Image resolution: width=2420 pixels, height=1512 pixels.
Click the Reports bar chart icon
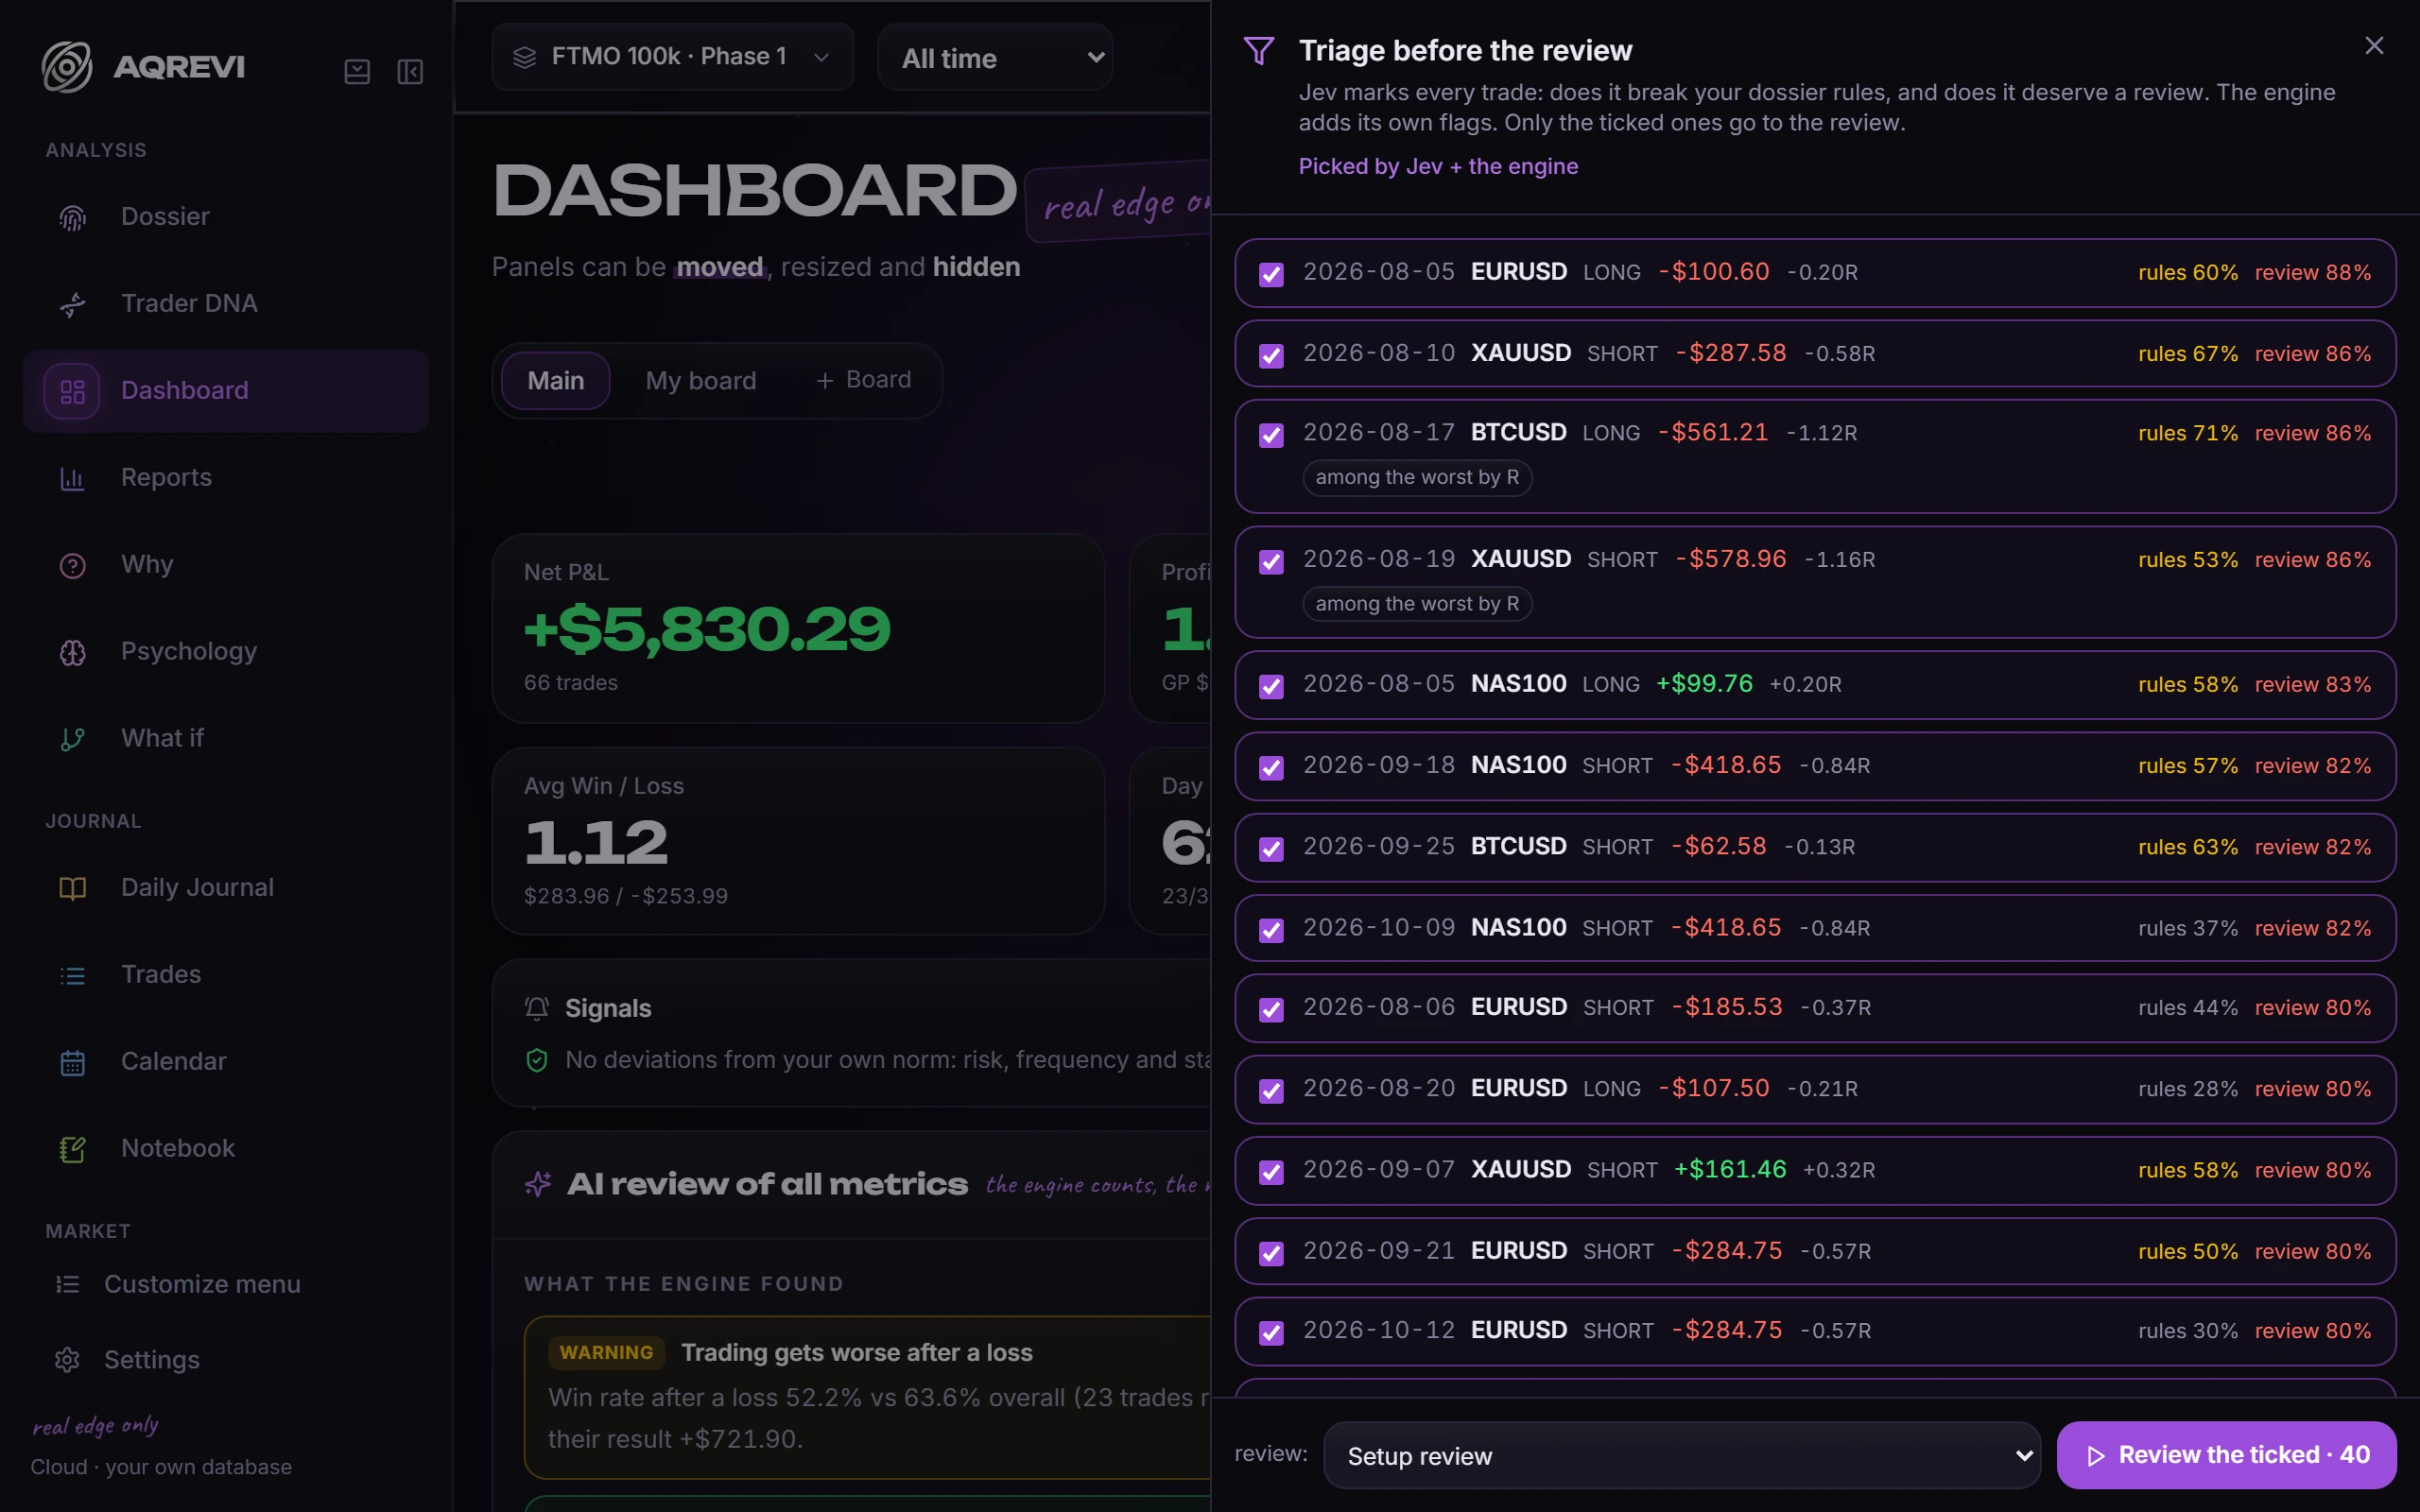(x=72, y=478)
